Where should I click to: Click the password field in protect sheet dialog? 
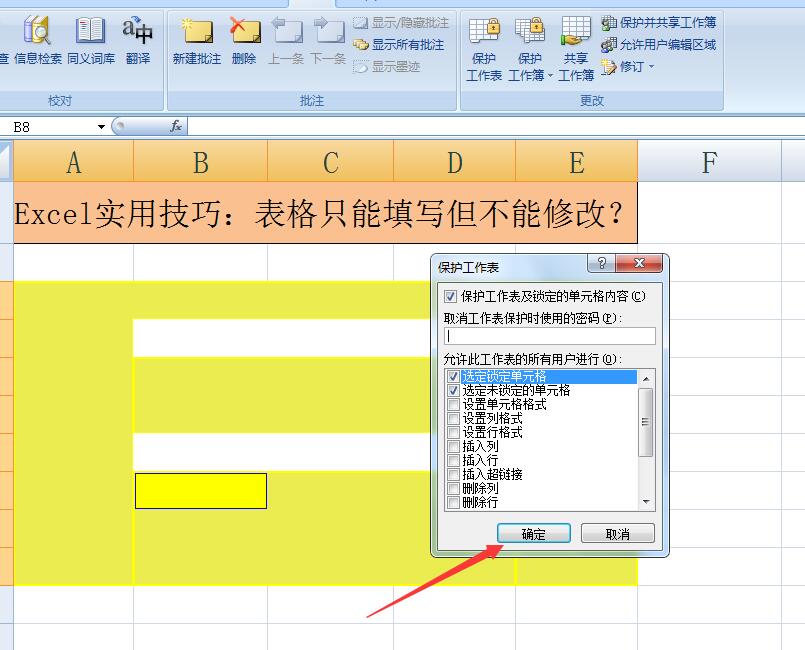[549, 336]
